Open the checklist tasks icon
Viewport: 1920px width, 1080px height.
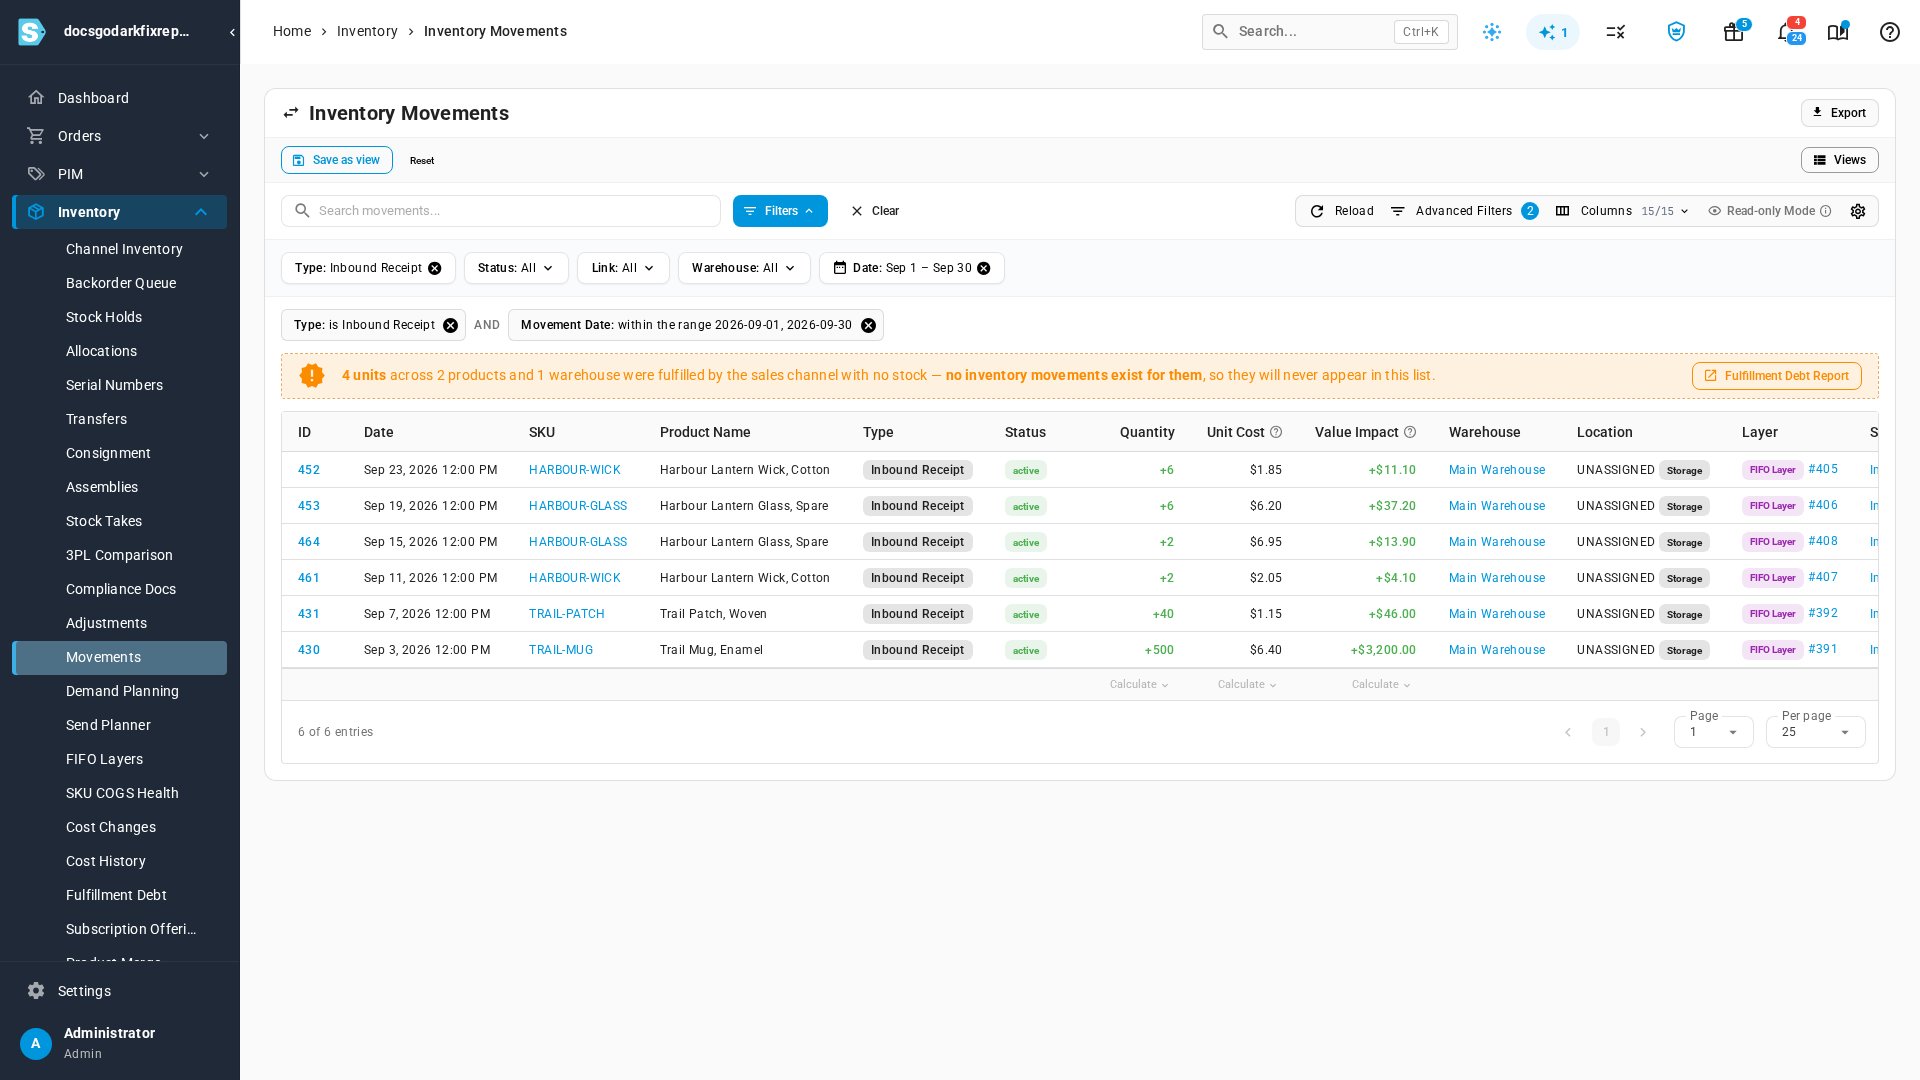tap(1615, 32)
